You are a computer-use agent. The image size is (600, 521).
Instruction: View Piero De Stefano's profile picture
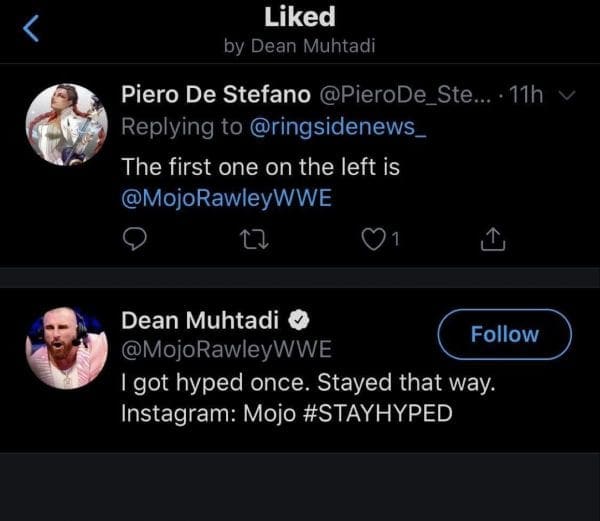click(66, 124)
